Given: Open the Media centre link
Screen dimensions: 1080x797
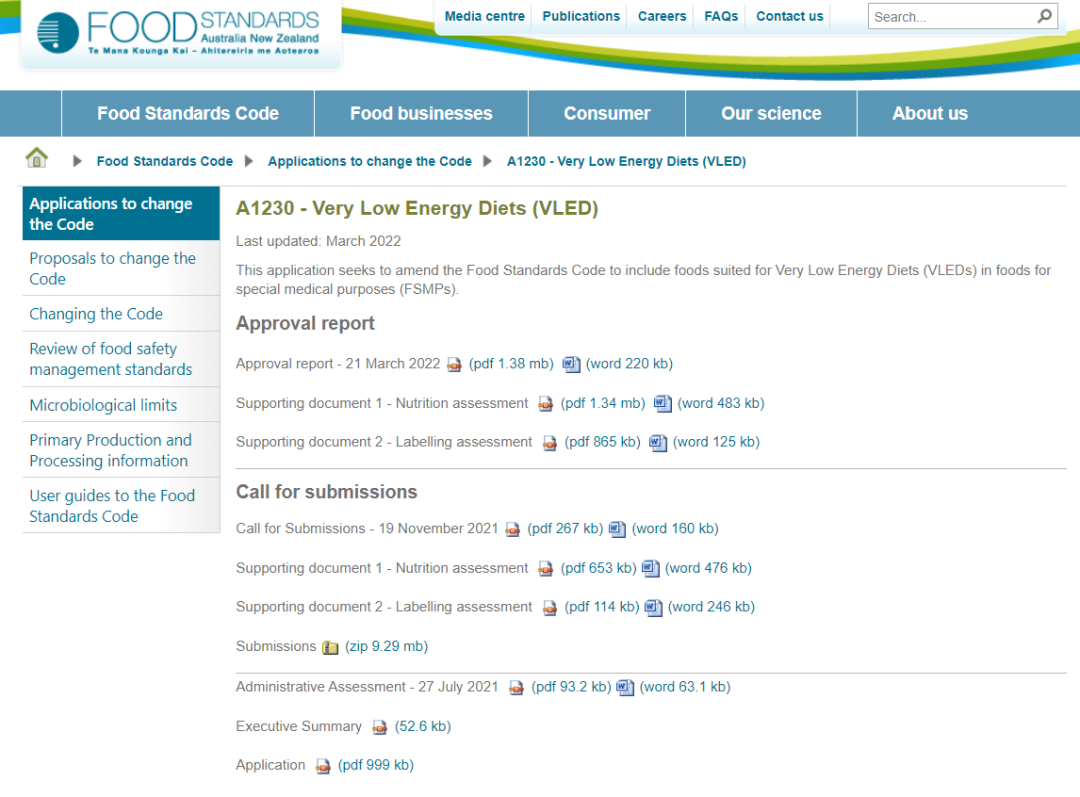Looking at the screenshot, I should tap(484, 16).
